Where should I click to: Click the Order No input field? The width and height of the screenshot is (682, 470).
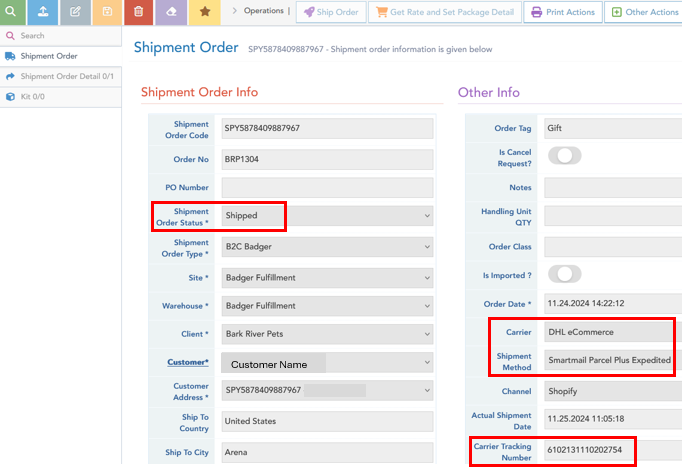point(327,159)
